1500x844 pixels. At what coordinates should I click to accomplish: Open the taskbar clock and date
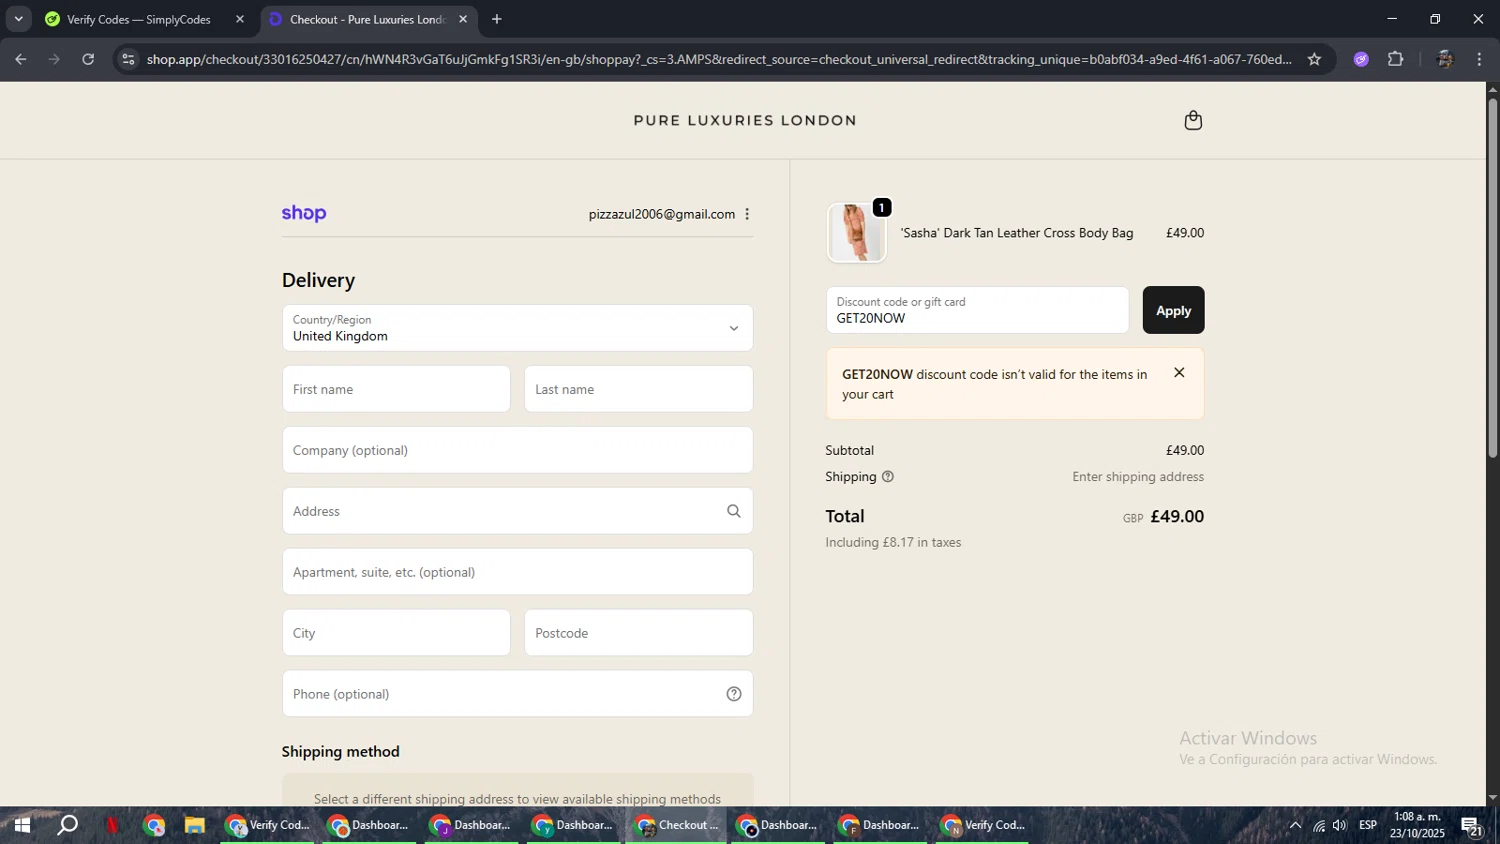(1417, 825)
